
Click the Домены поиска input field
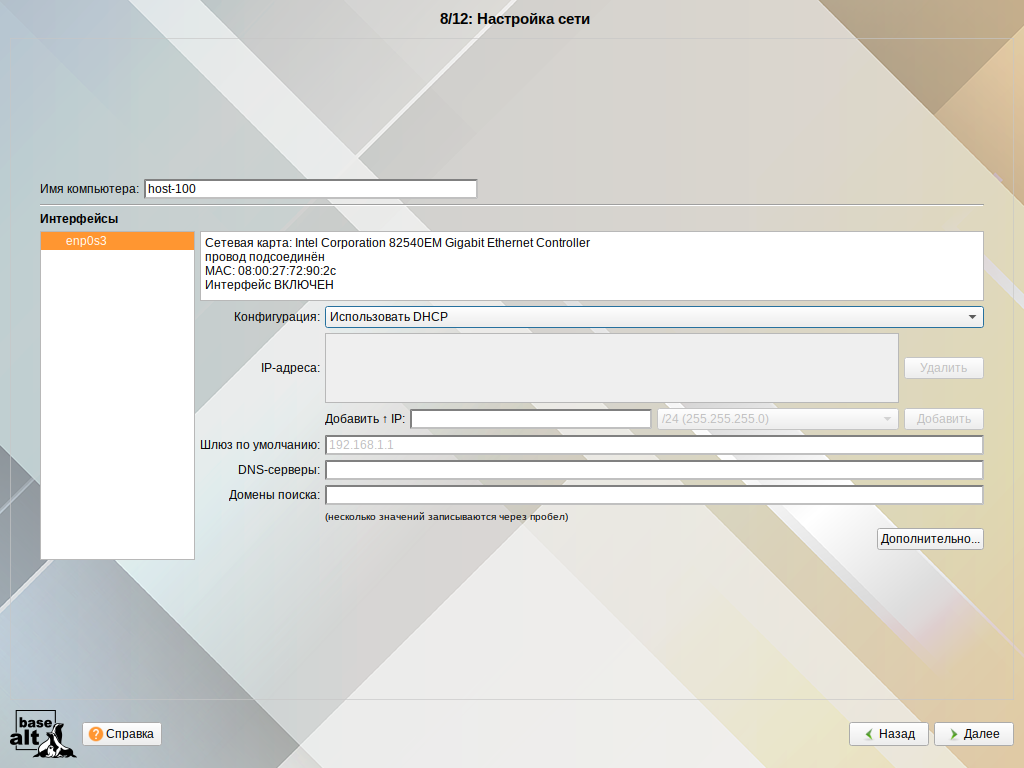point(653,495)
